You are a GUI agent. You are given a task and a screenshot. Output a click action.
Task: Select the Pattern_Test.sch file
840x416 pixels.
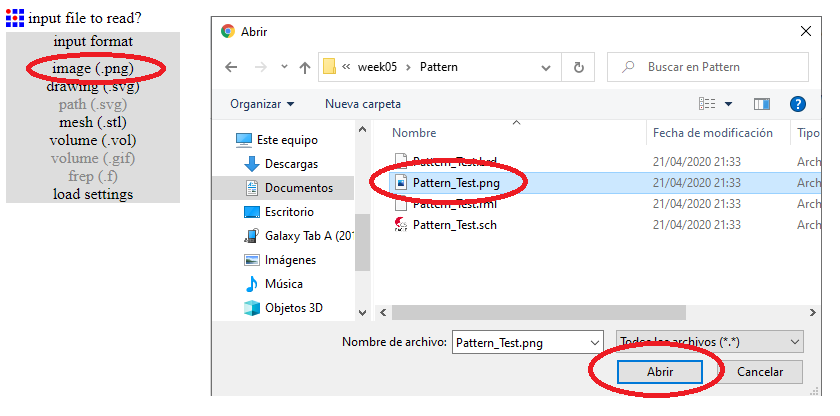[454, 225]
